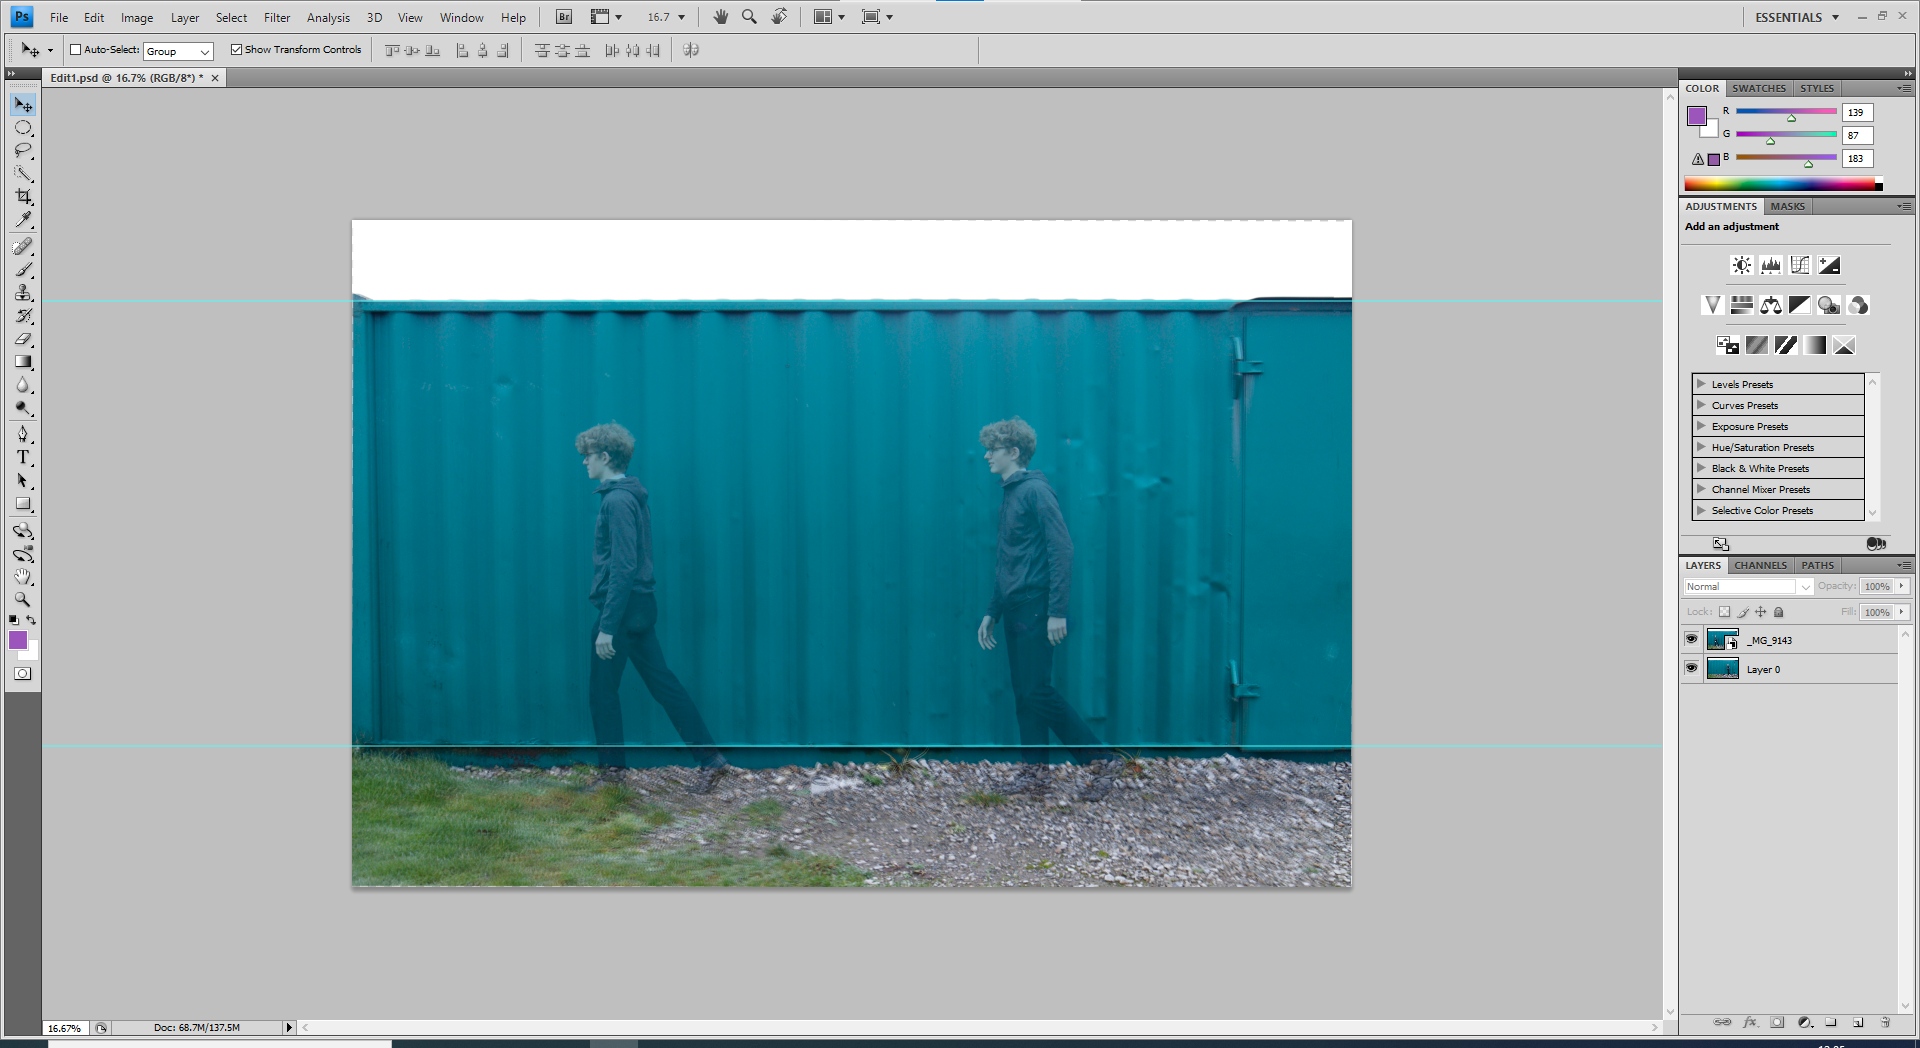Viewport: 1920px width, 1048px height.
Task: Switch to the Channels tab
Action: tap(1760, 565)
